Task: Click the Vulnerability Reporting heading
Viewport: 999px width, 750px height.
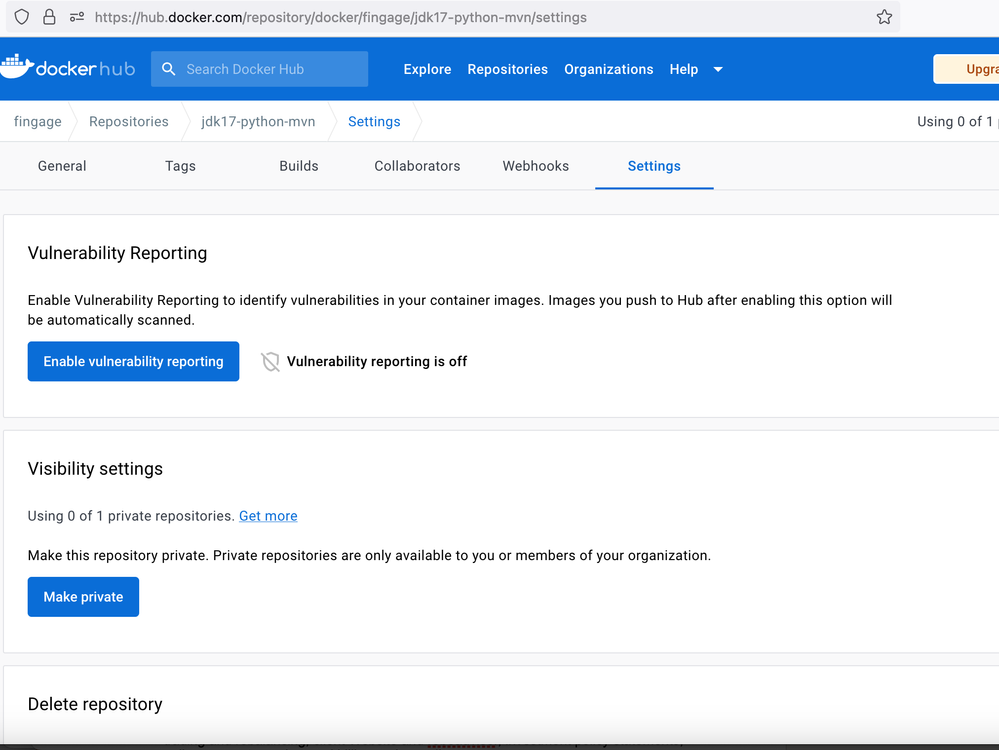Action: pyautogui.click(x=117, y=253)
